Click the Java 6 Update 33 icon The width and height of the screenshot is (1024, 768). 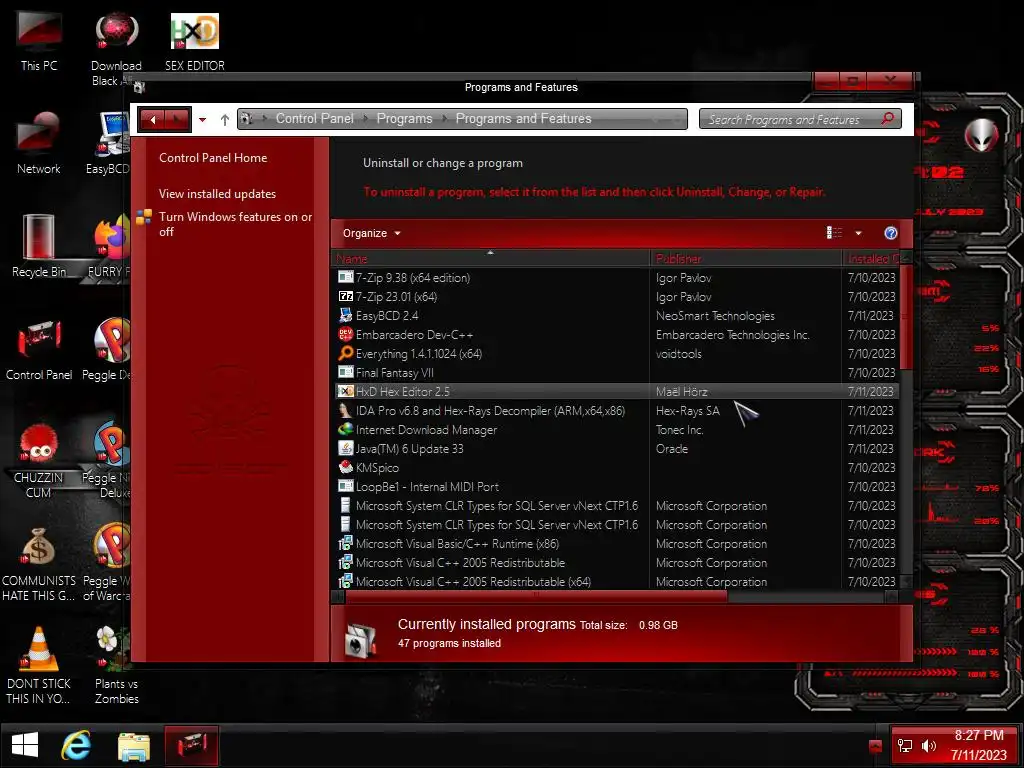[345, 449]
